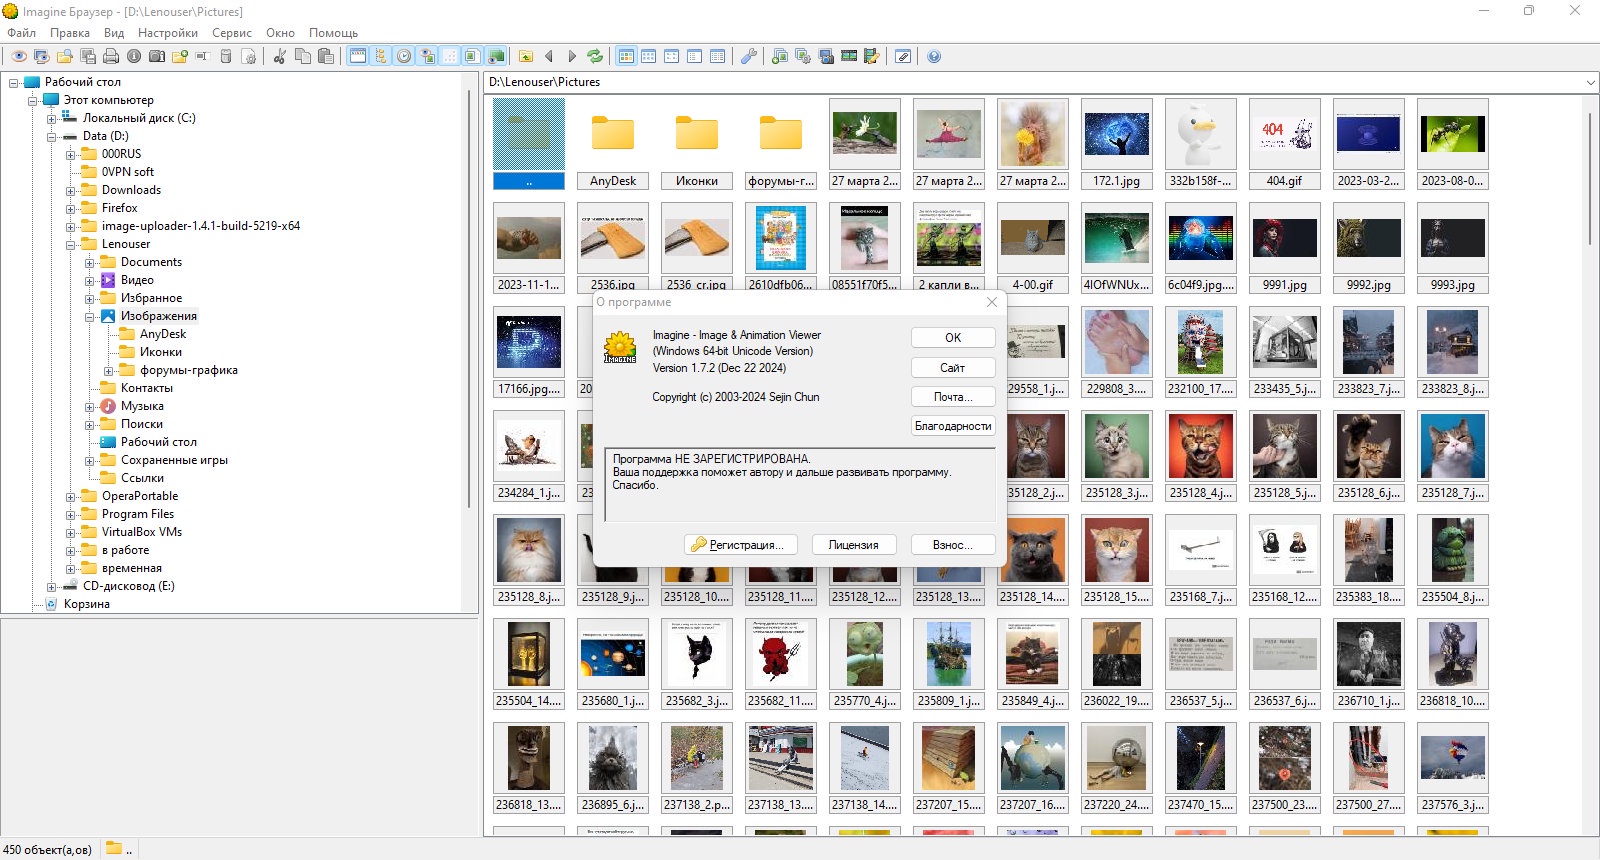The height and width of the screenshot is (860, 1600).
Task: Open the Настройки menu
Action: (x=168, y=33)
